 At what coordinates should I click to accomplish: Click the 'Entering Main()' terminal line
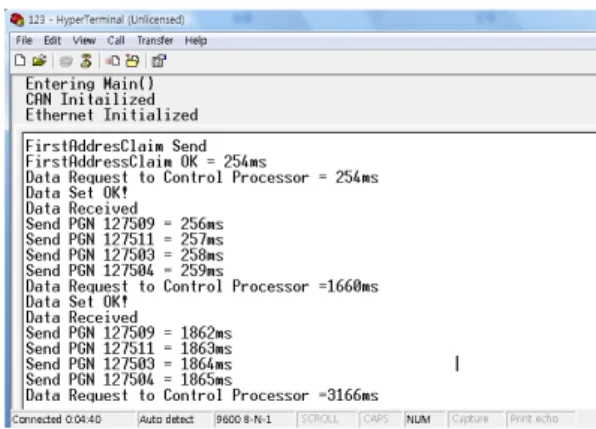[x=90, y=84]
